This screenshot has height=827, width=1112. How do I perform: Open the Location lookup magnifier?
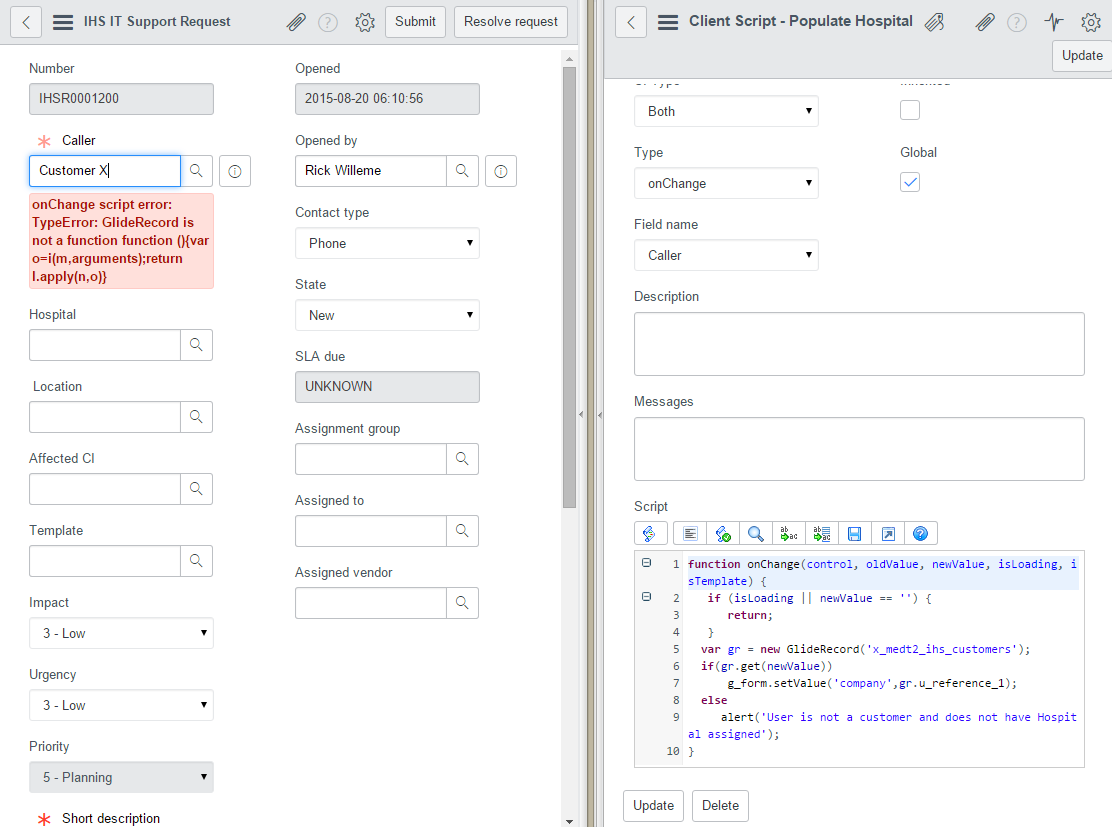point(196,417)
